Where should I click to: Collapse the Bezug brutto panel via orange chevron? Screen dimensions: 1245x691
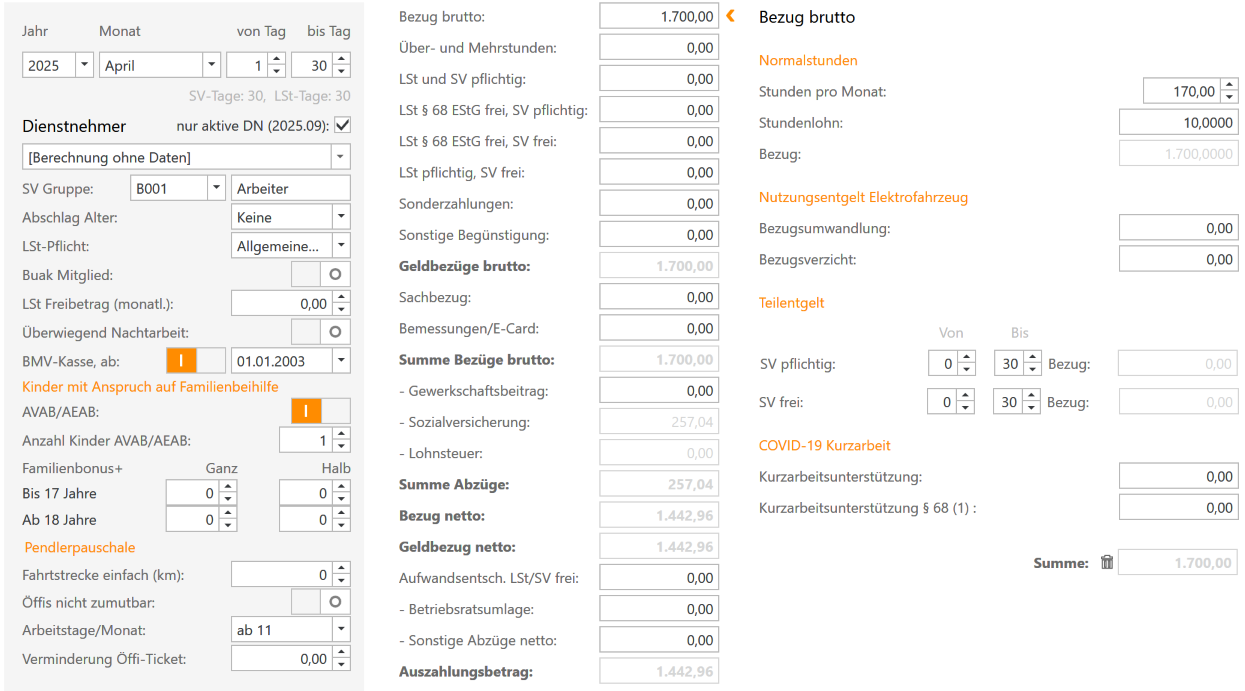tap(728, 16)
